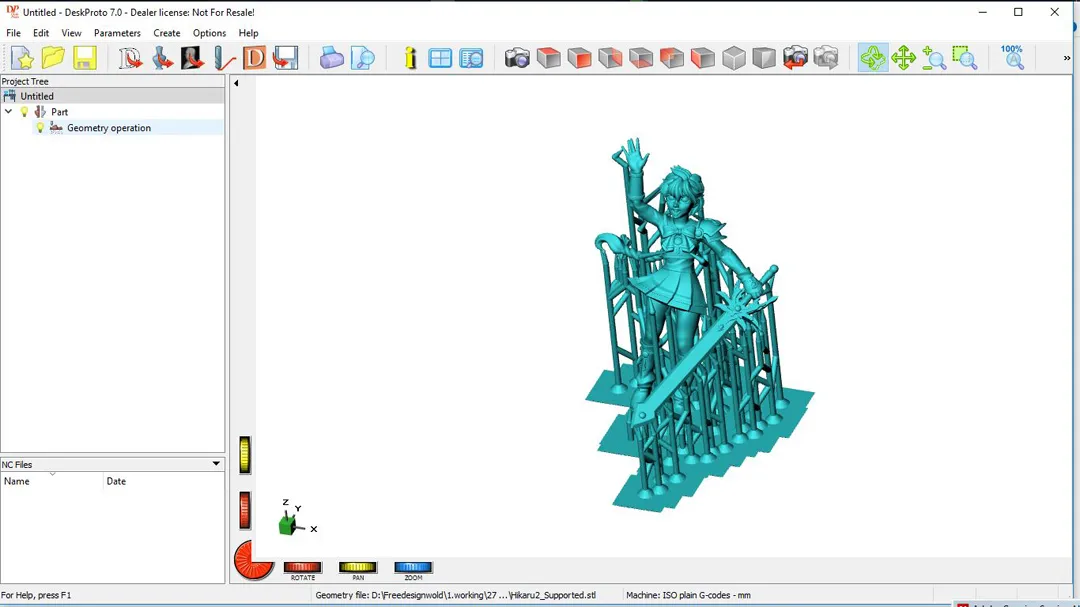
Task: Open the View menu
Action: (x=71, y=33)
